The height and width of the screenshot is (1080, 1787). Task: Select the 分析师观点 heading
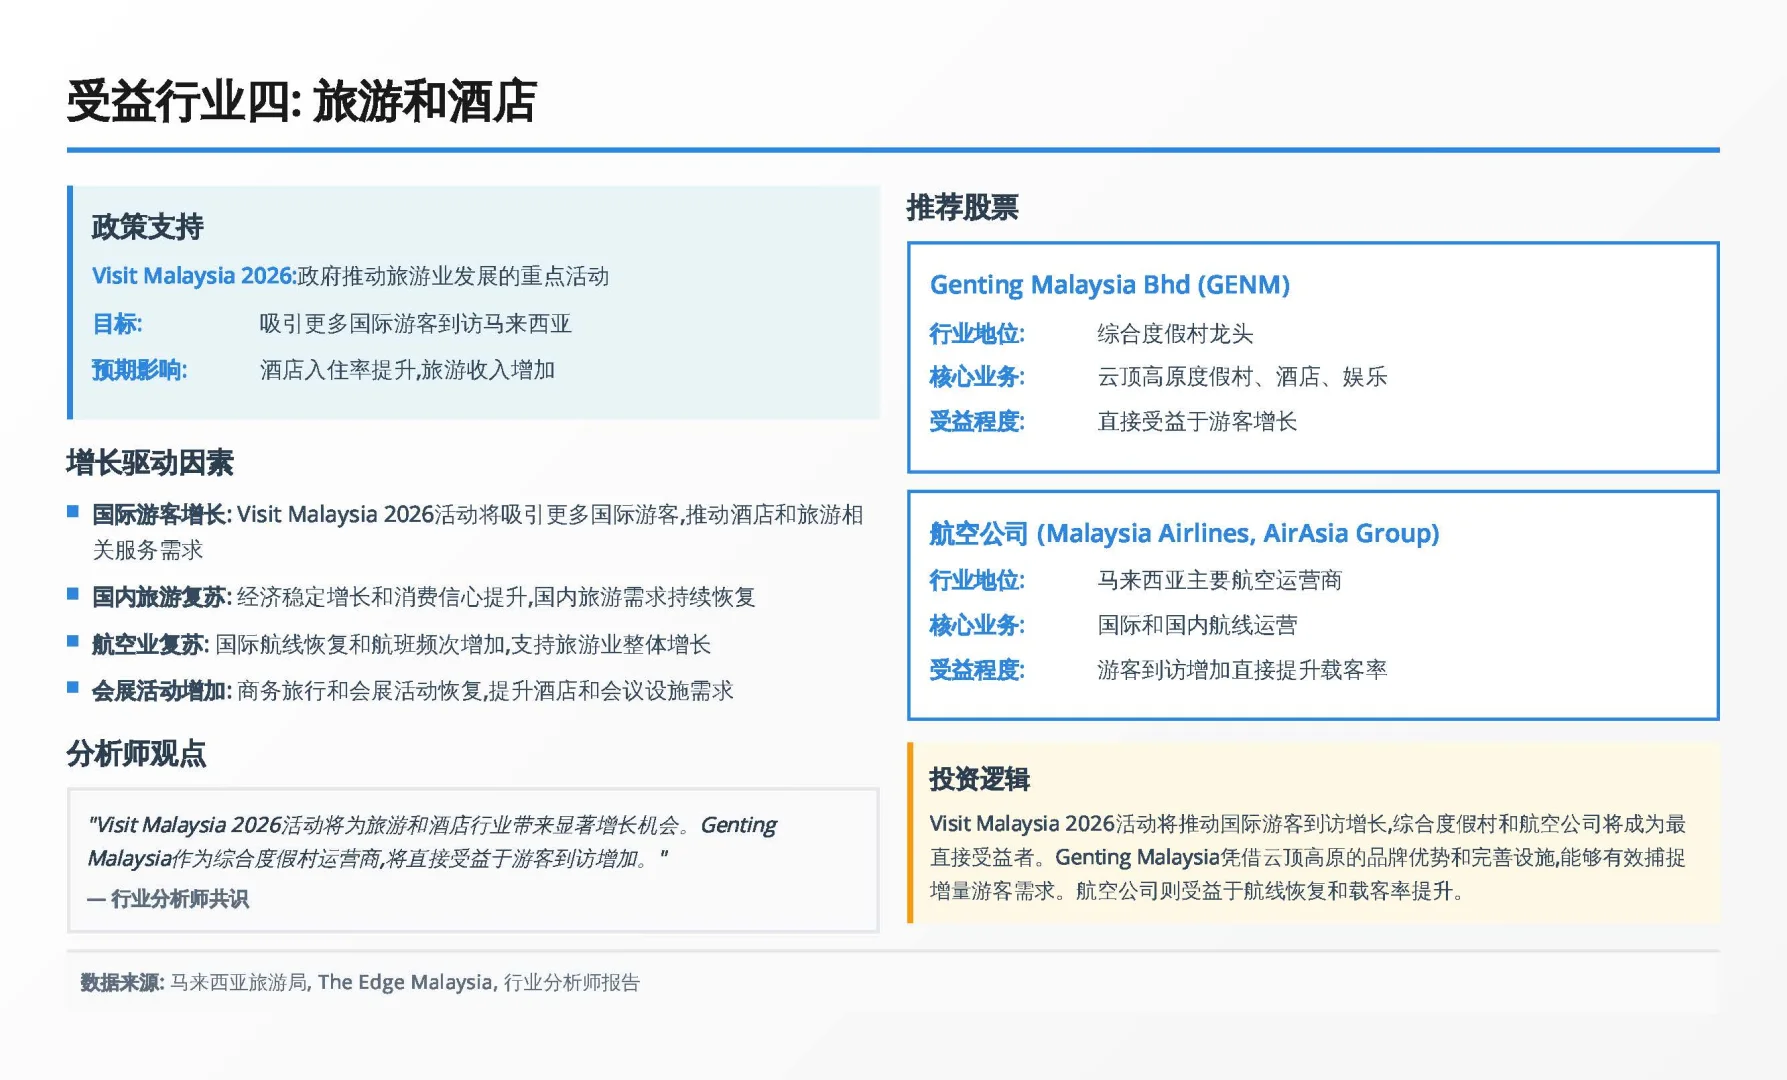pyautogui.click(x=136, y=754)
